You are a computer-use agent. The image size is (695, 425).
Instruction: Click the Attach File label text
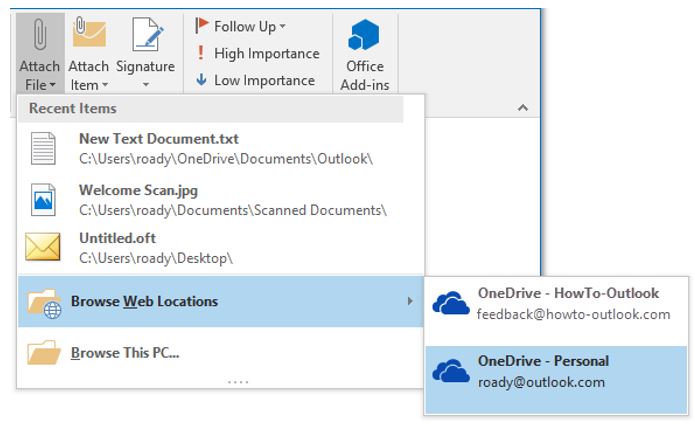[x=39, y=75]
